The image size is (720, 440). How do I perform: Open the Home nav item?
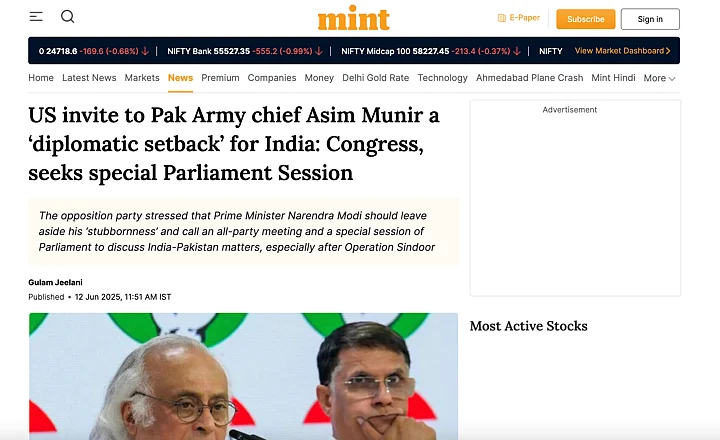click(x=41, y=78)
